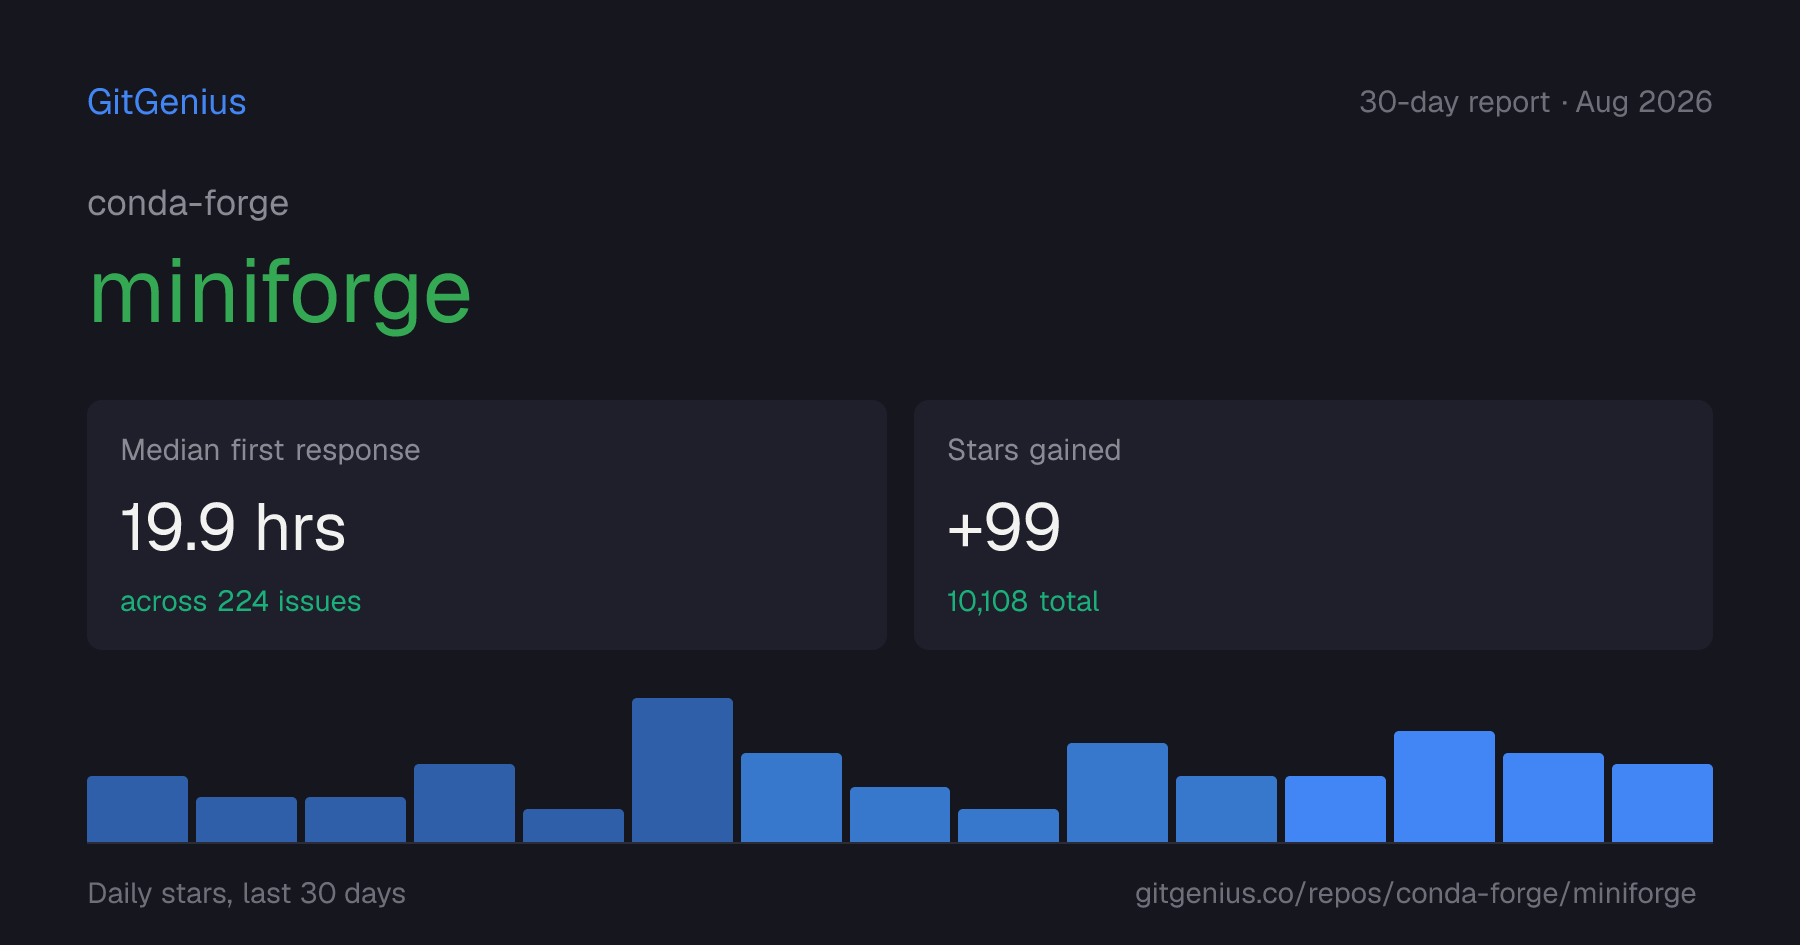The width and height of the screenshot is (1800, 945).
Task: Click the second-tallest bright blue bar
Action: point(1553,797)
